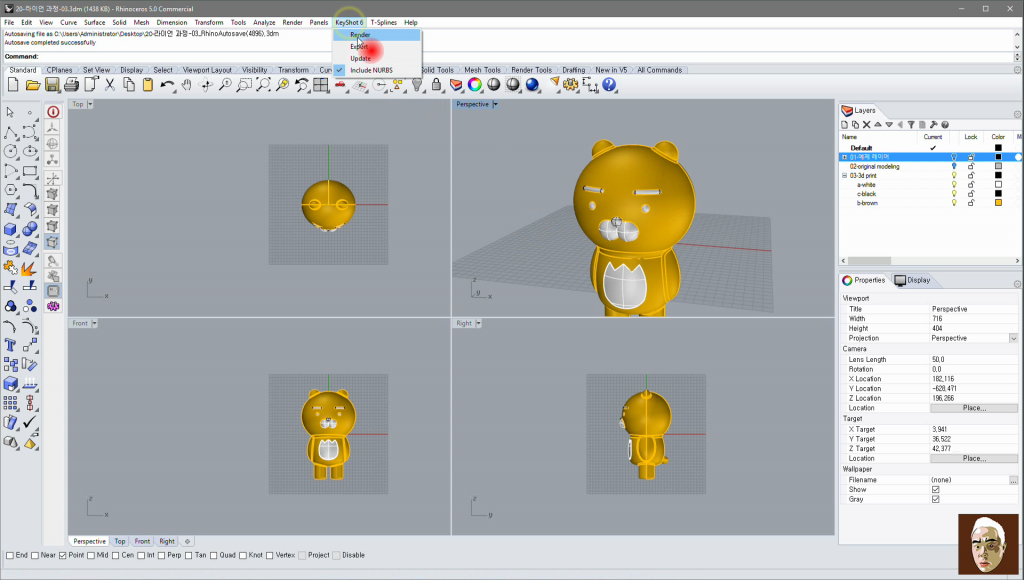Screen dimensions: 1024x580
Task: Open the Perspective viewport dropdown arrow
Action: pyautogui.click(x=495, y=105)
